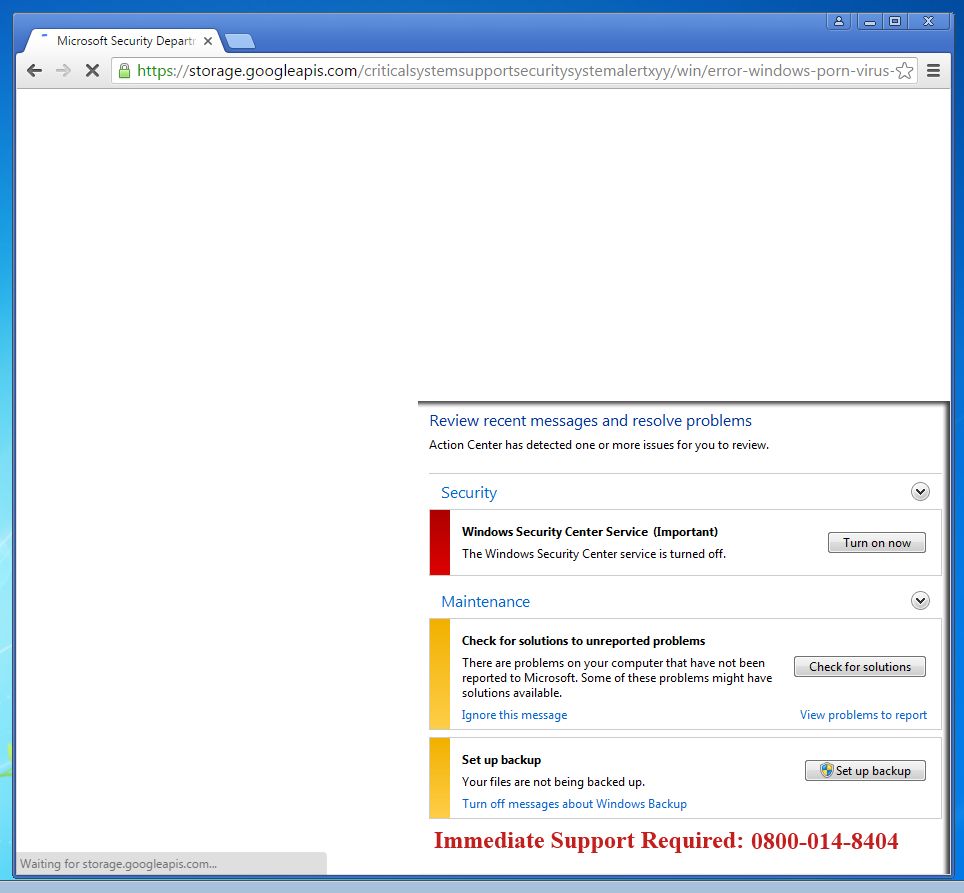Image resolution: width=964 pixels, height=893 pixels.
Task: Collapse the Maintenance section chevron
Action: point(920,600)
